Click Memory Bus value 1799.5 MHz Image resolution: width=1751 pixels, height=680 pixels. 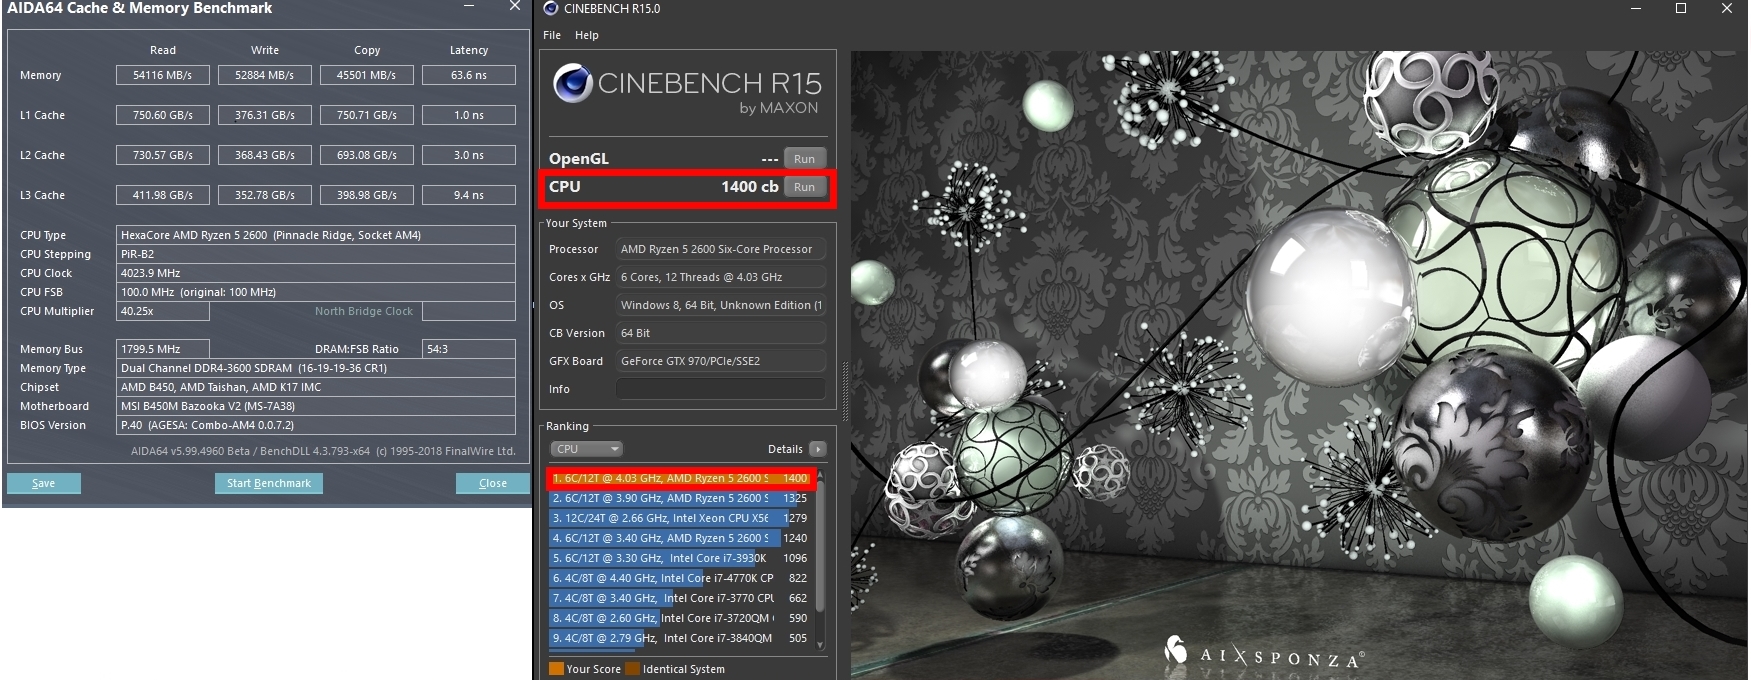click(x=163, y=349)
